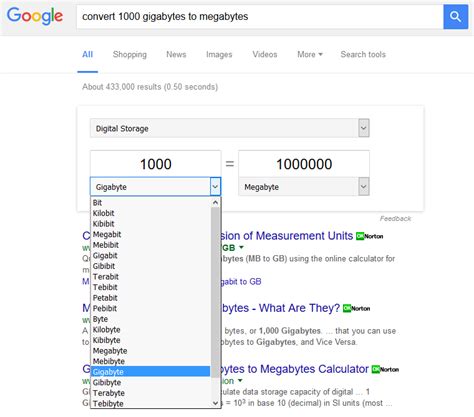The width and height of the screenshot is (474, 417).
Task: Open the Megabytes Calculator result
Action: (x=295, y=369)
